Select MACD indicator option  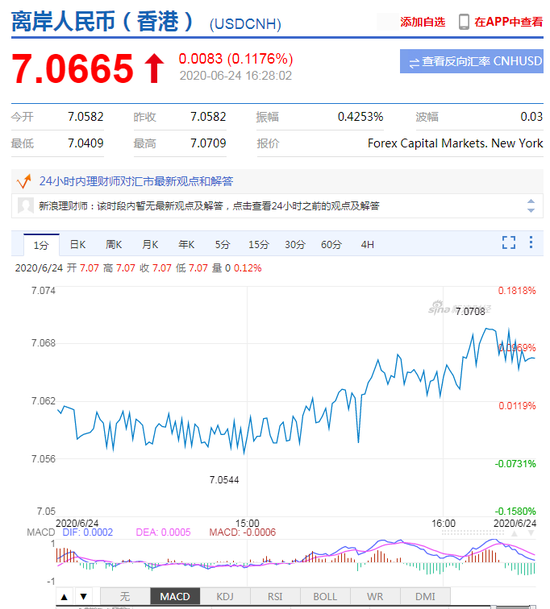point(175,597)
